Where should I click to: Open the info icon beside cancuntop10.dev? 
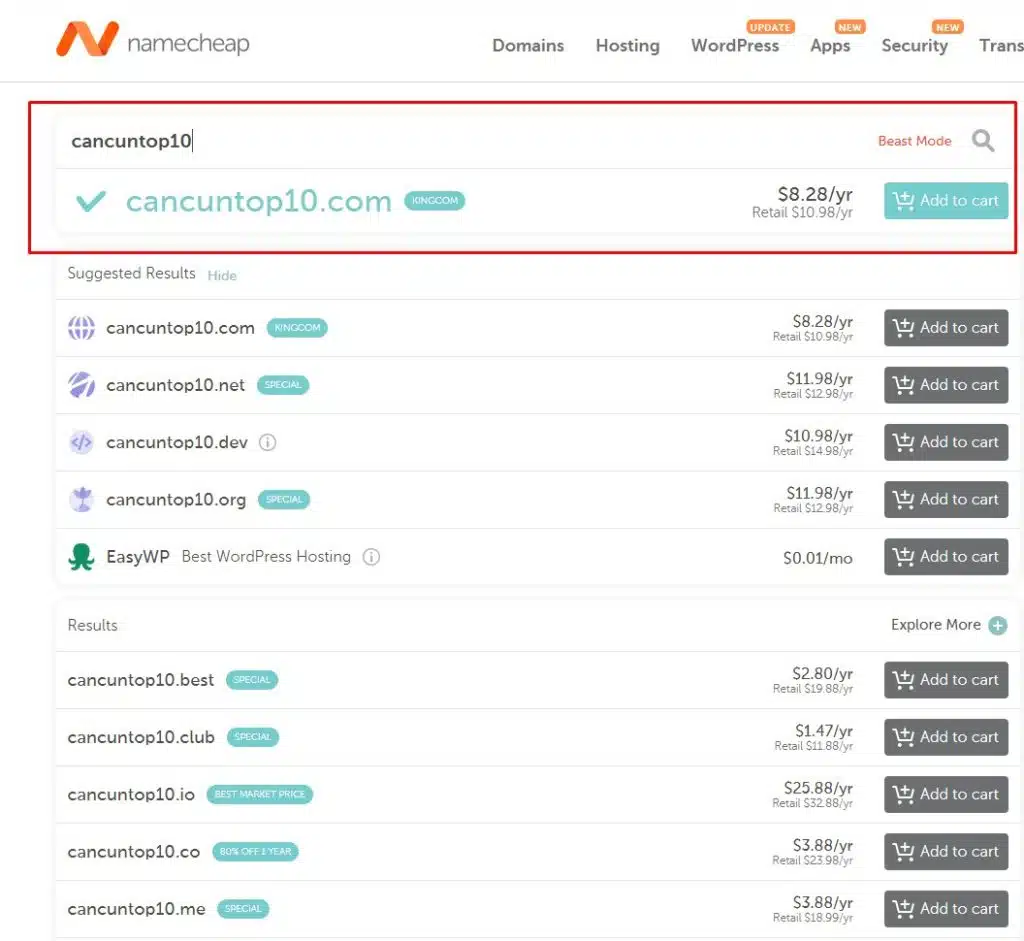click(x=268, y=442)
